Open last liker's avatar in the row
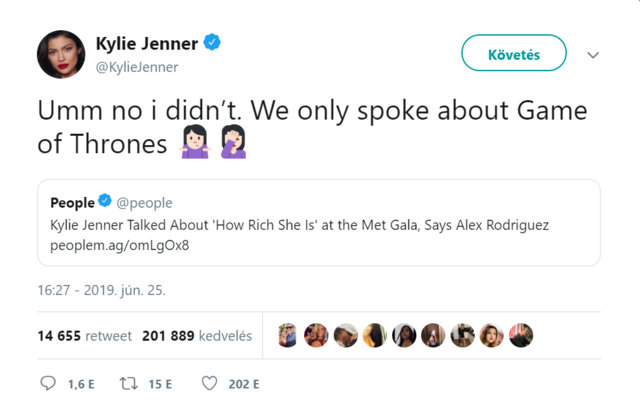 click(521, 336)
